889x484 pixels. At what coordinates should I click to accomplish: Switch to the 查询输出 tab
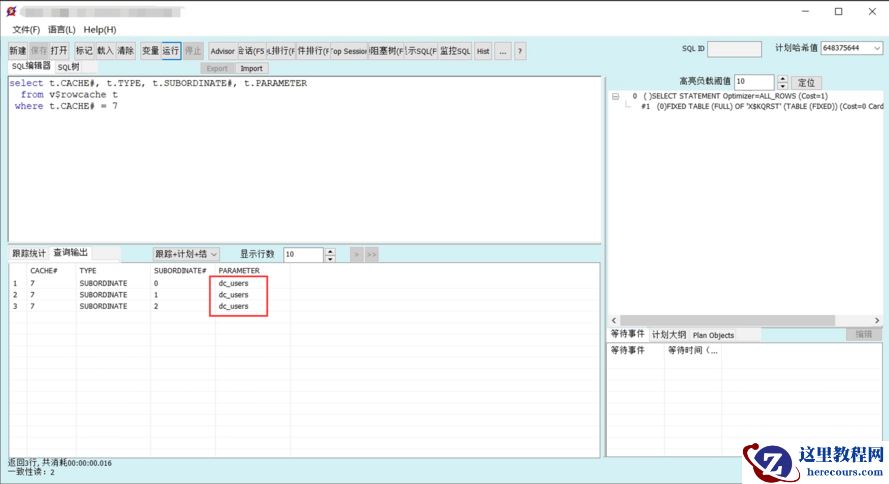[x=70, y=253]
